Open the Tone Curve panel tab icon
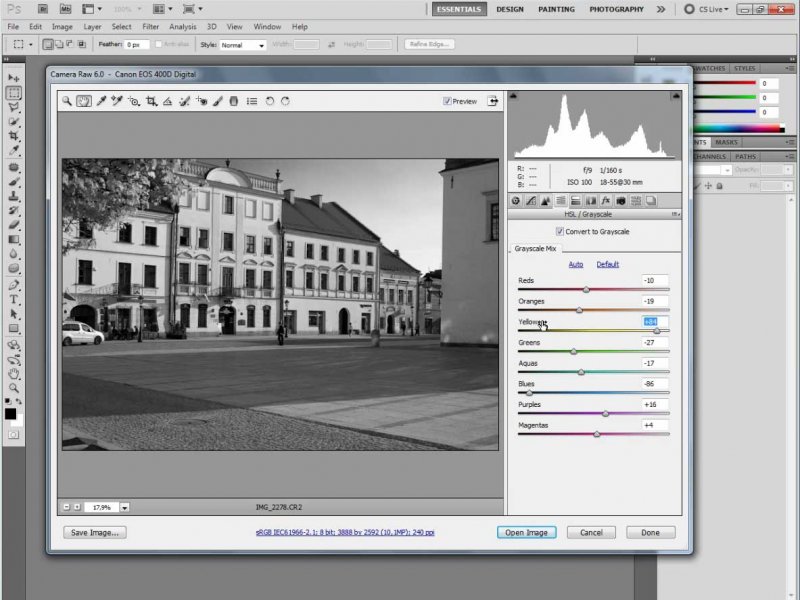800x600 pixels. pyautogui.click(x=531, y=201)
